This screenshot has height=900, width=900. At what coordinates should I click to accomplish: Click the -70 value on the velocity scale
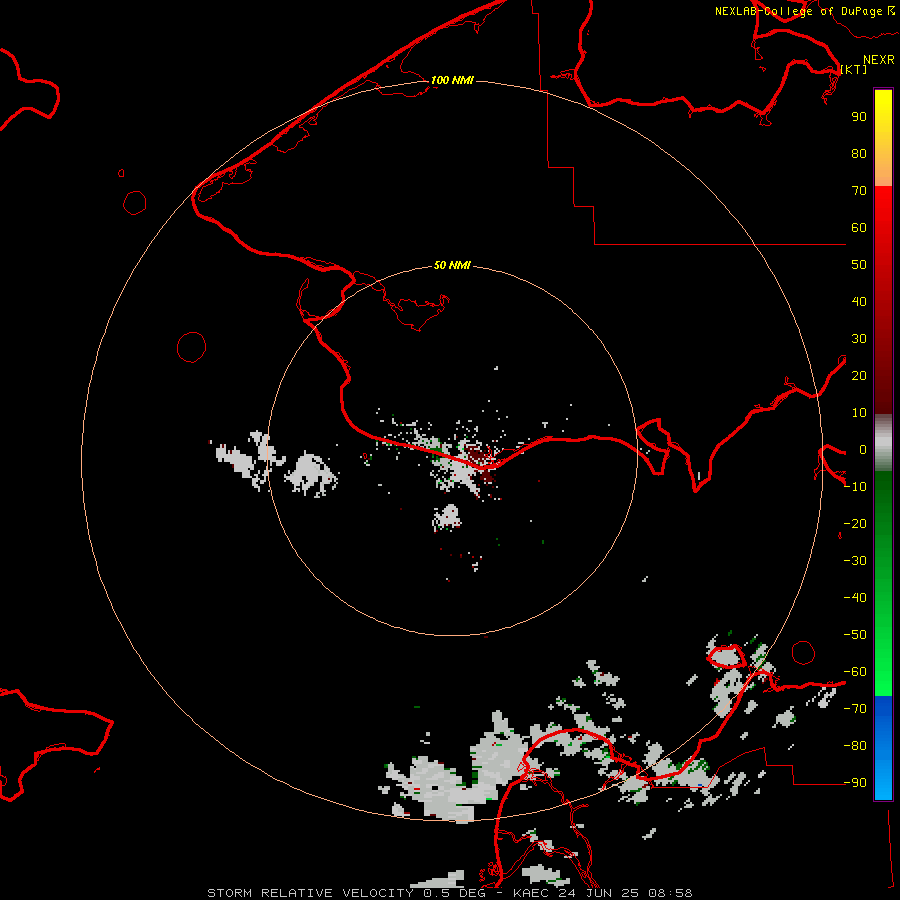855,709
